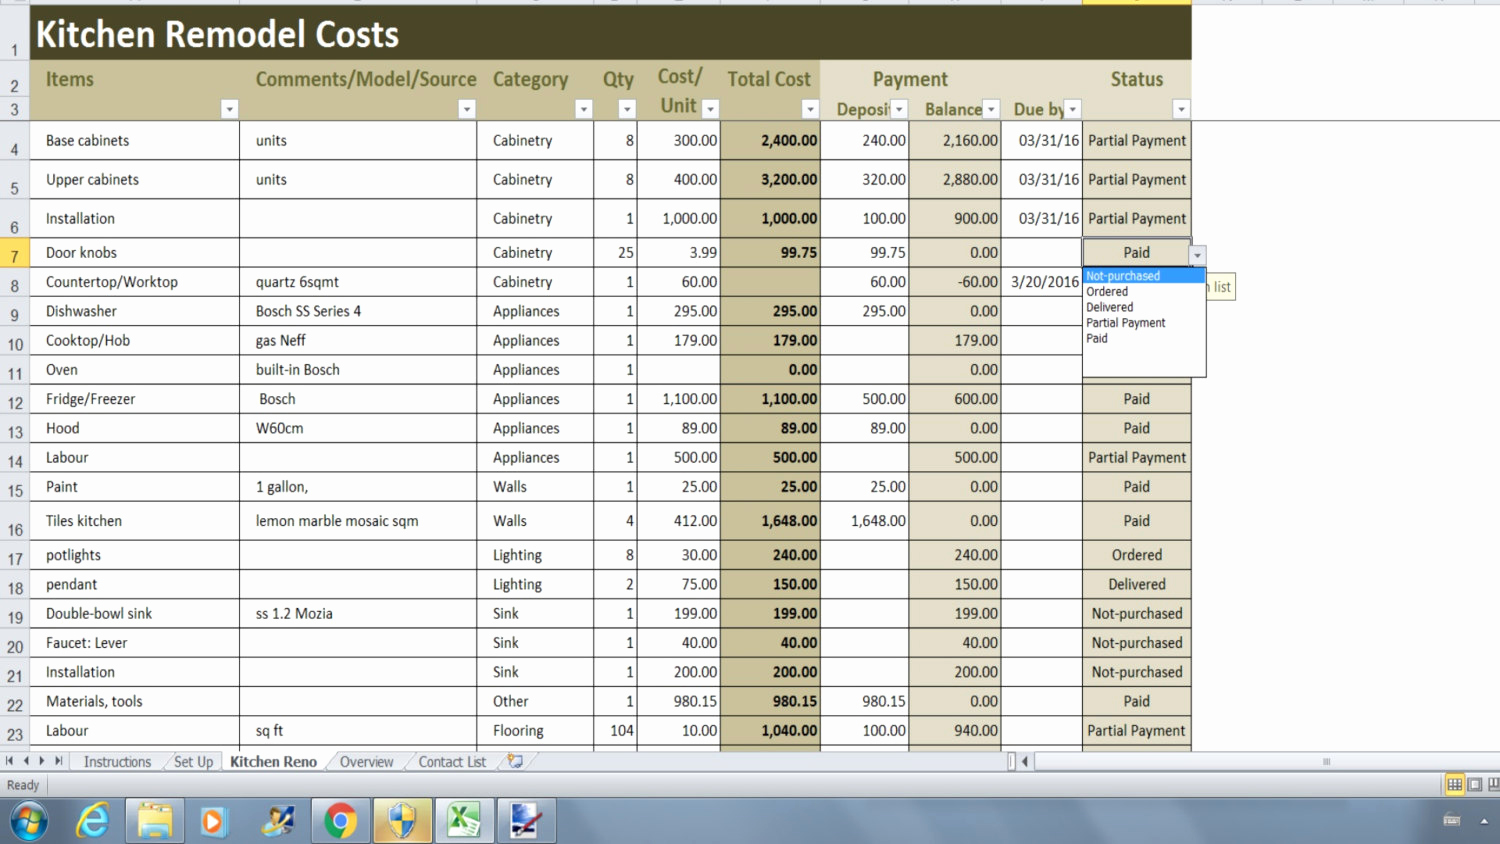Select the 'quartz 6sqmt' comment cell

(358, 282)
